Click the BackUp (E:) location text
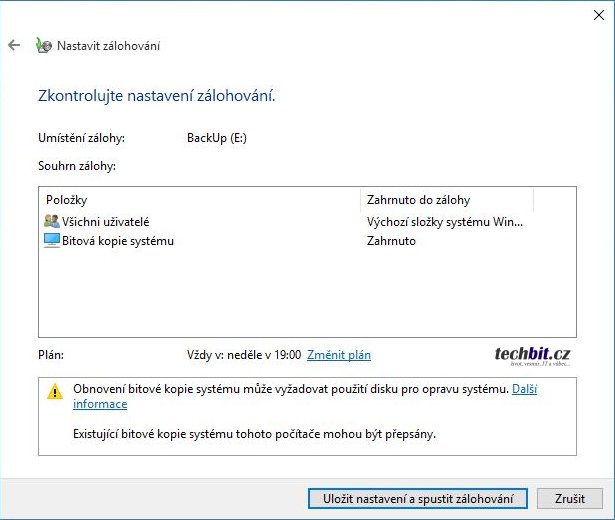The height and width of the screenshot is (520, 615). (217, 138)
